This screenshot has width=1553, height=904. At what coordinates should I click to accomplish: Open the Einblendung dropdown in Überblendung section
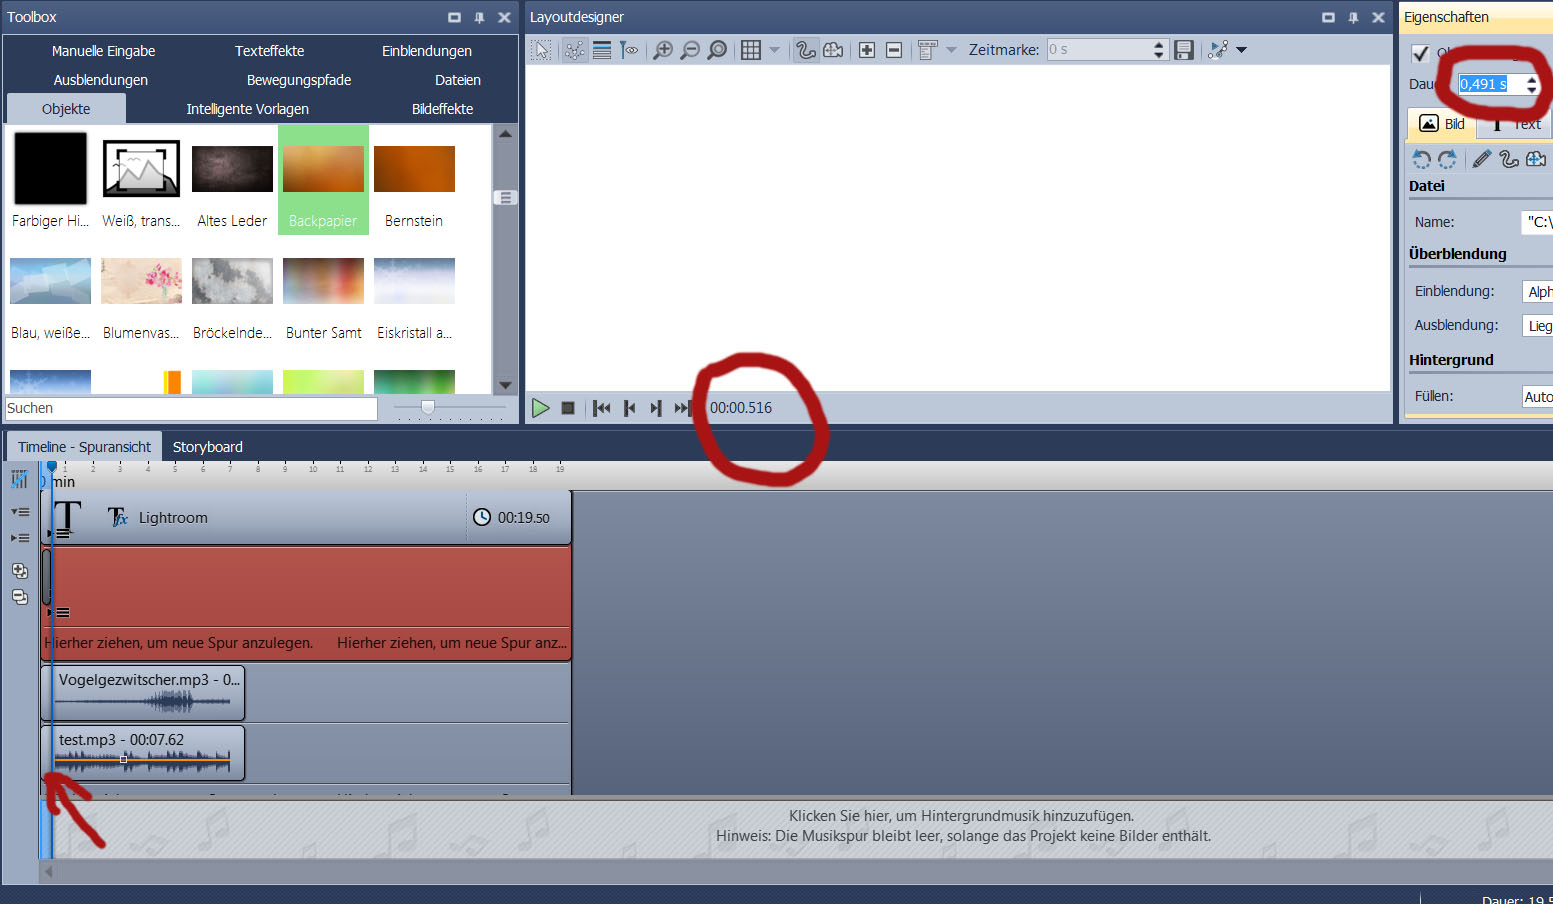(x=1537, y=291)
